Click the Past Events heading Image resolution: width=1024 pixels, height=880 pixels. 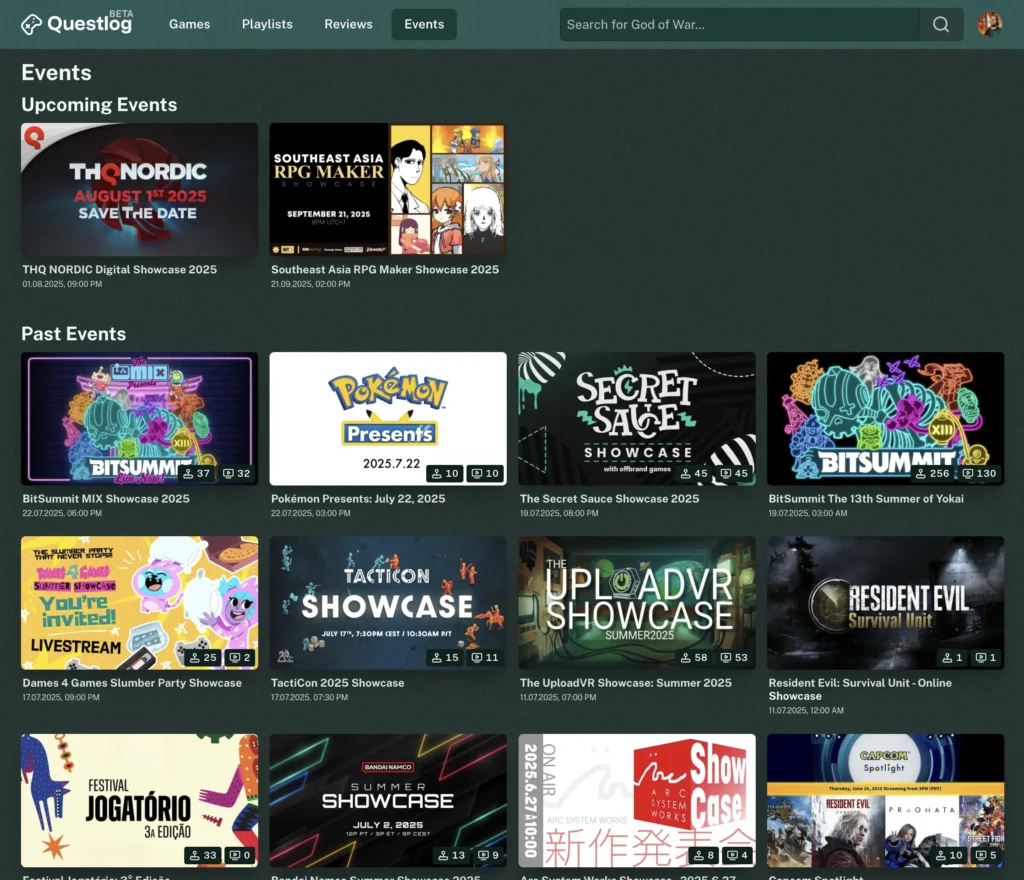(x=74, y=334)
